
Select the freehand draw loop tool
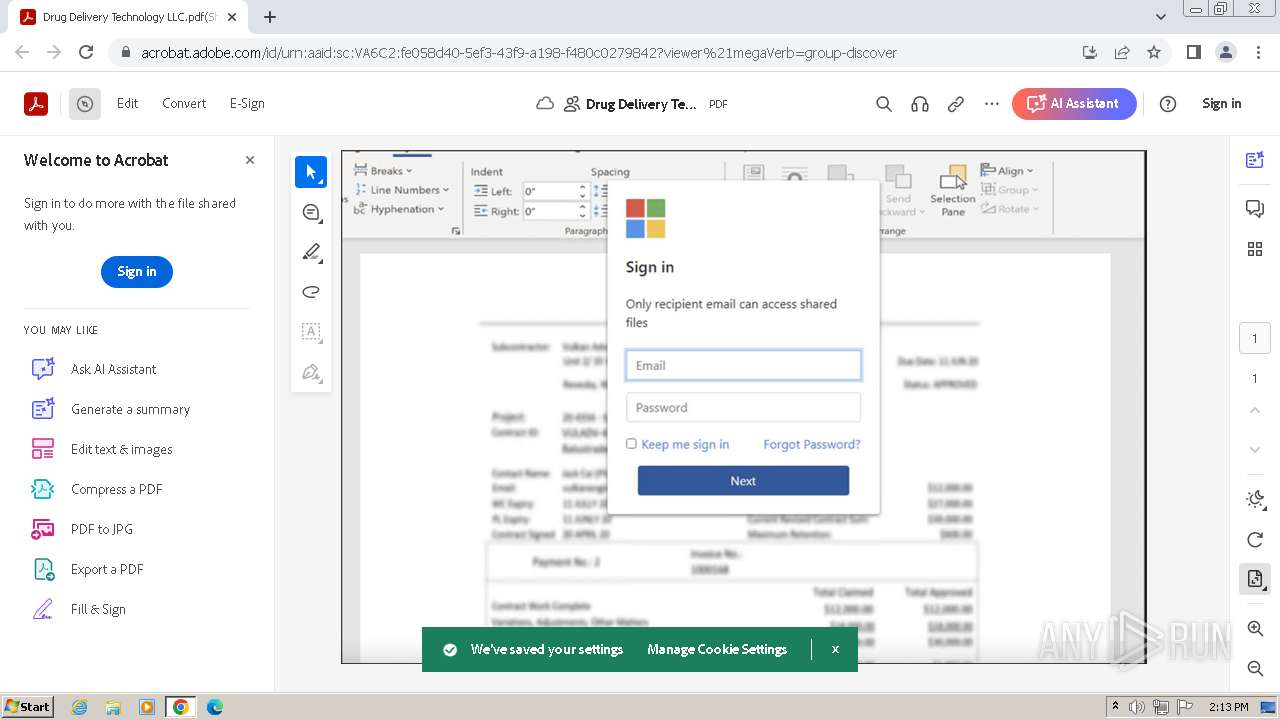click(311, 292)
